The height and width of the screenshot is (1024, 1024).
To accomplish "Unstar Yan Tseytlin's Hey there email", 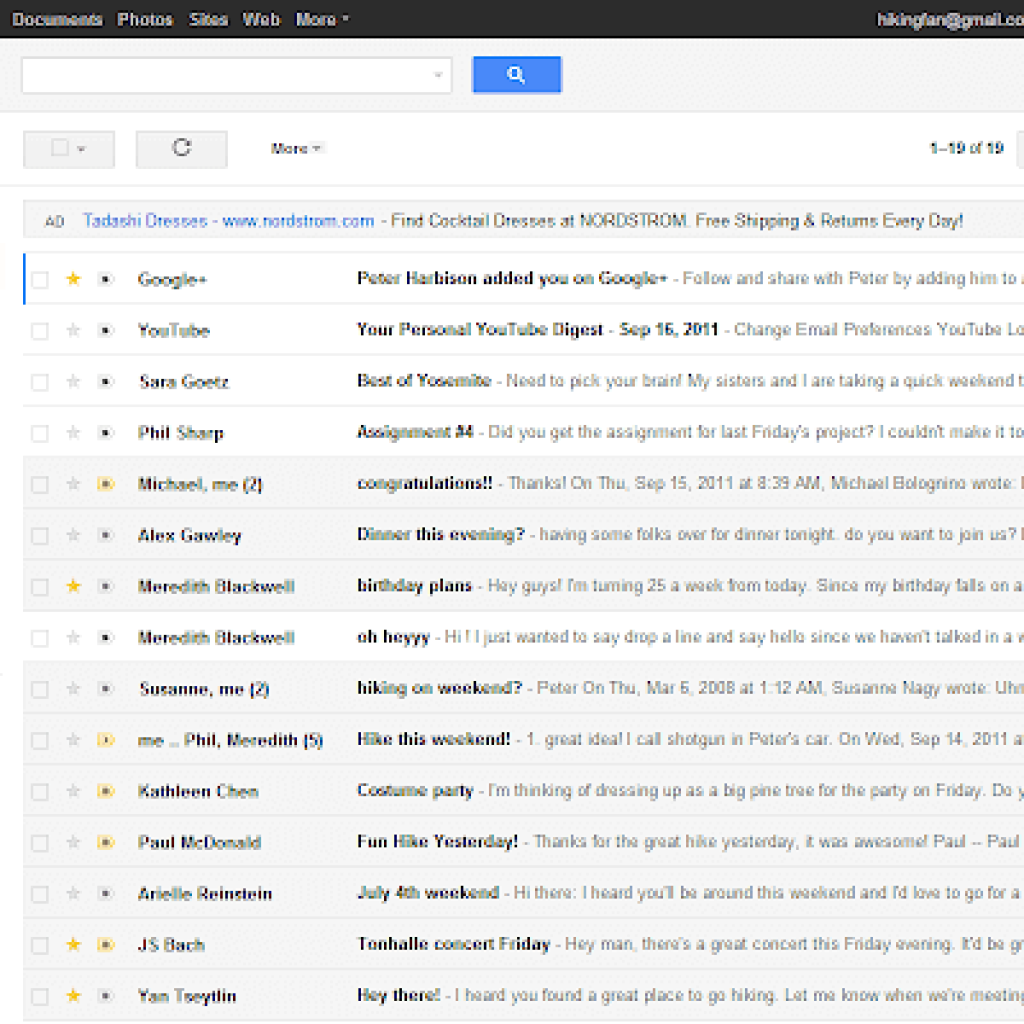I will point(72,996).
